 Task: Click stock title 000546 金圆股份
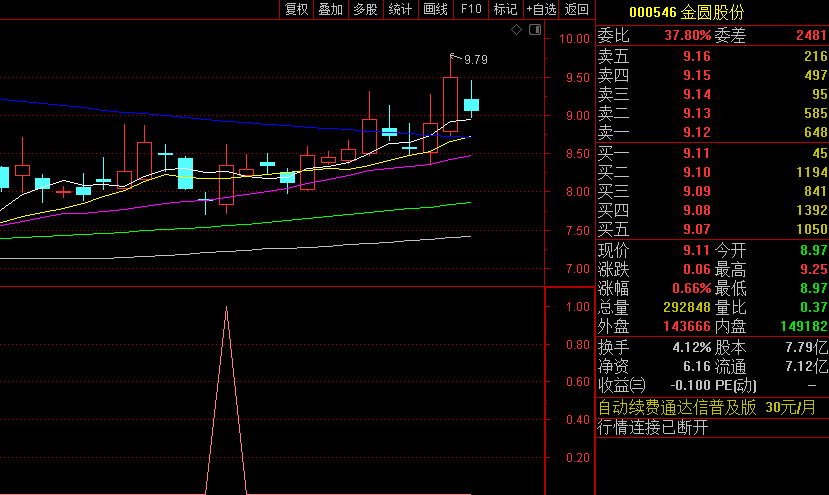(x=687, y=12)
